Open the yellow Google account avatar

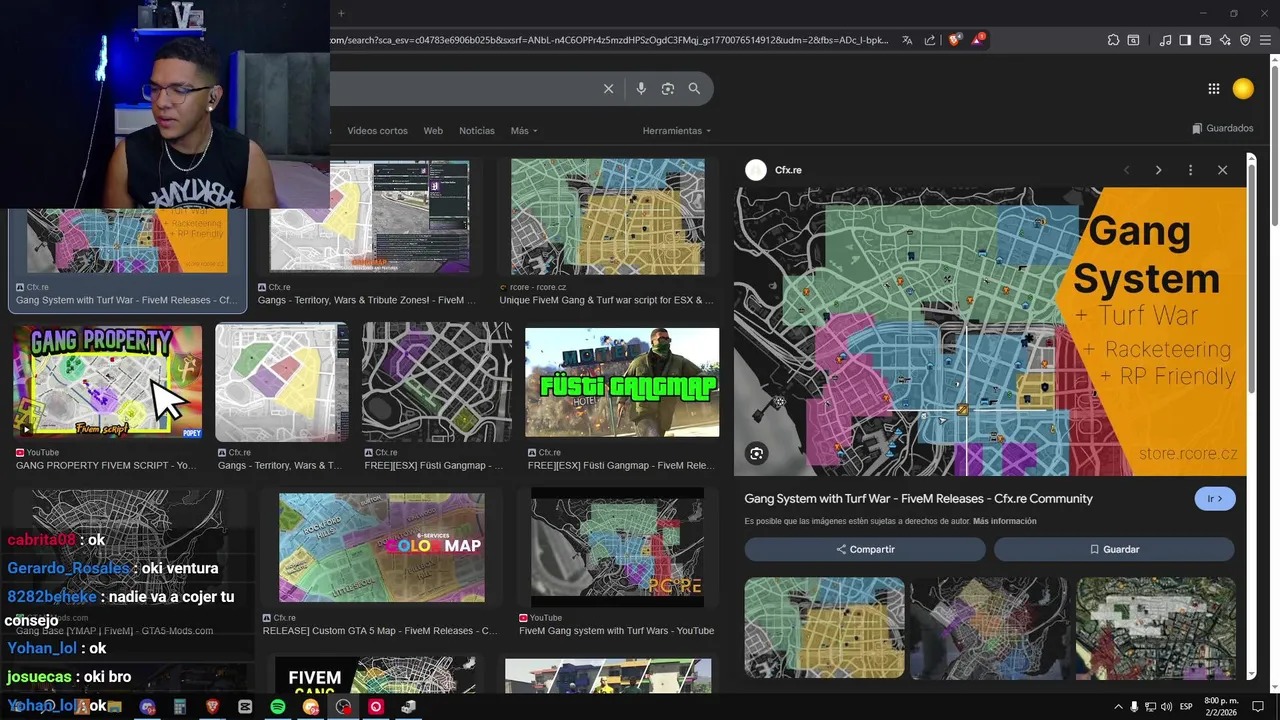1243,89
